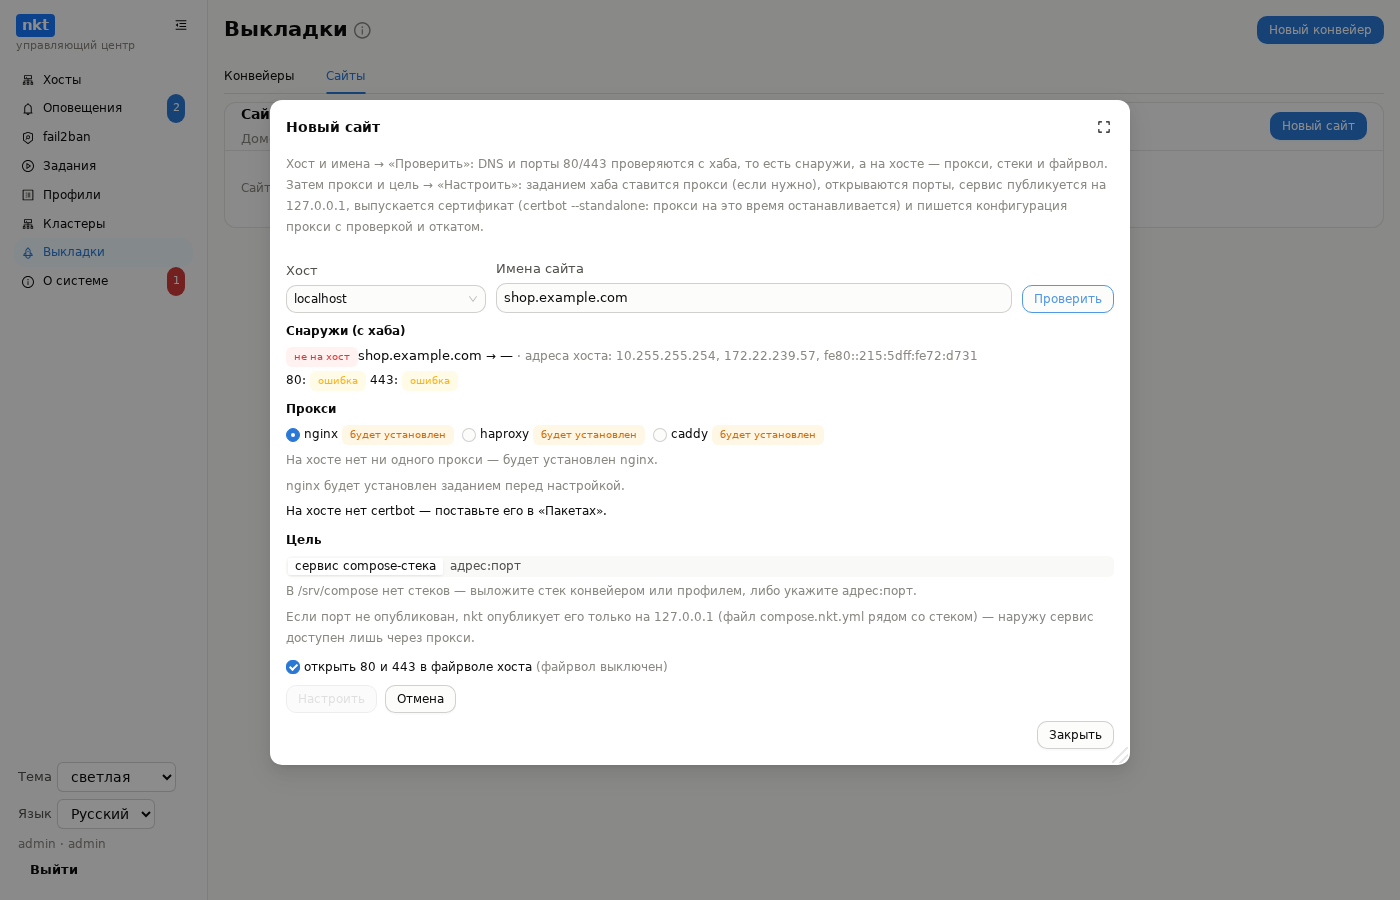Choose caddy as the proxy
Screen dimensions: 1400x900
660,435
